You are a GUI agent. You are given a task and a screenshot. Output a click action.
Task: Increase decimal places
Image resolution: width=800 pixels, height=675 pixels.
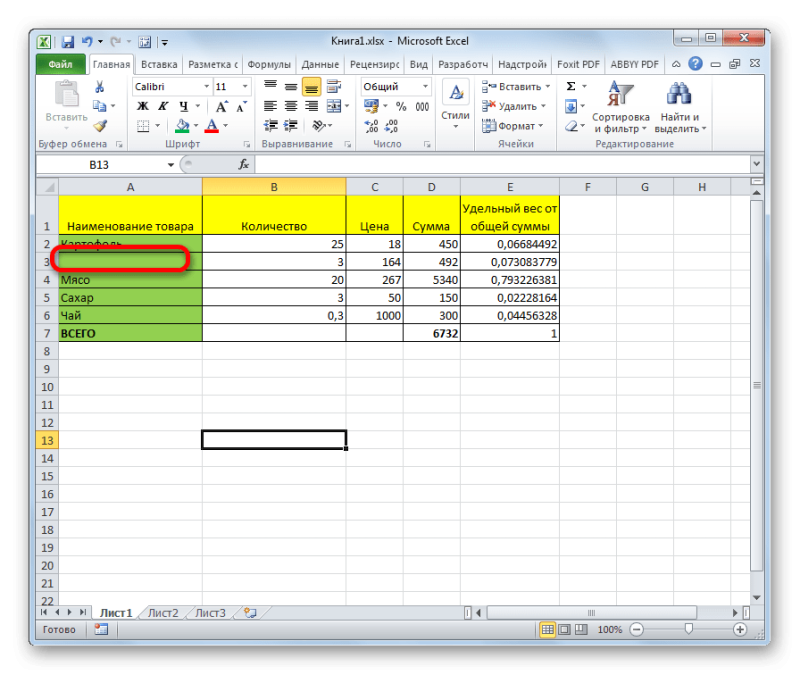click(371, 126)
